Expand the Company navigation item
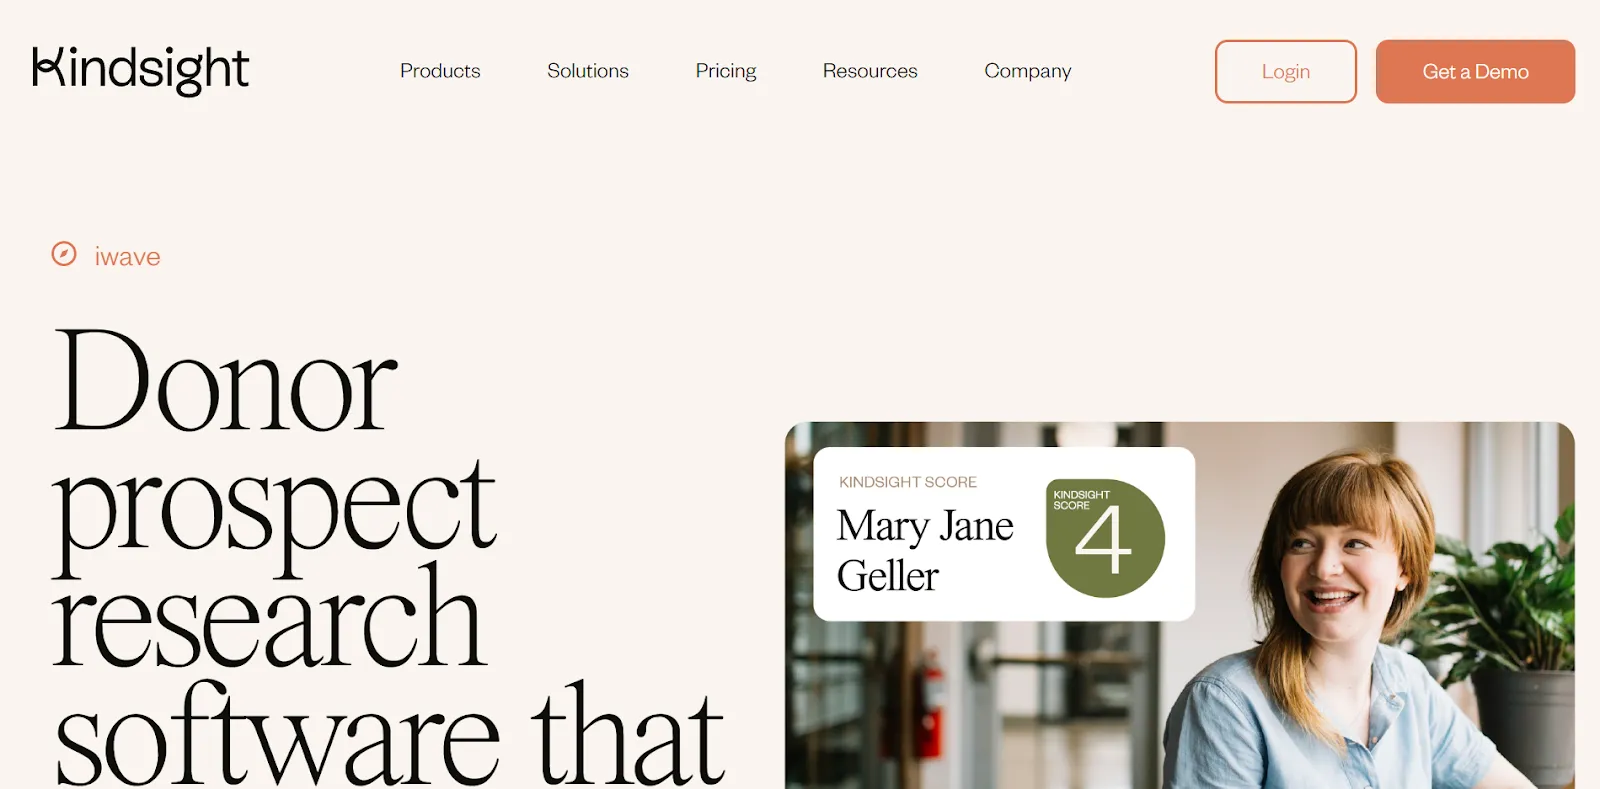The image size is (1600, 789). 1028,71
